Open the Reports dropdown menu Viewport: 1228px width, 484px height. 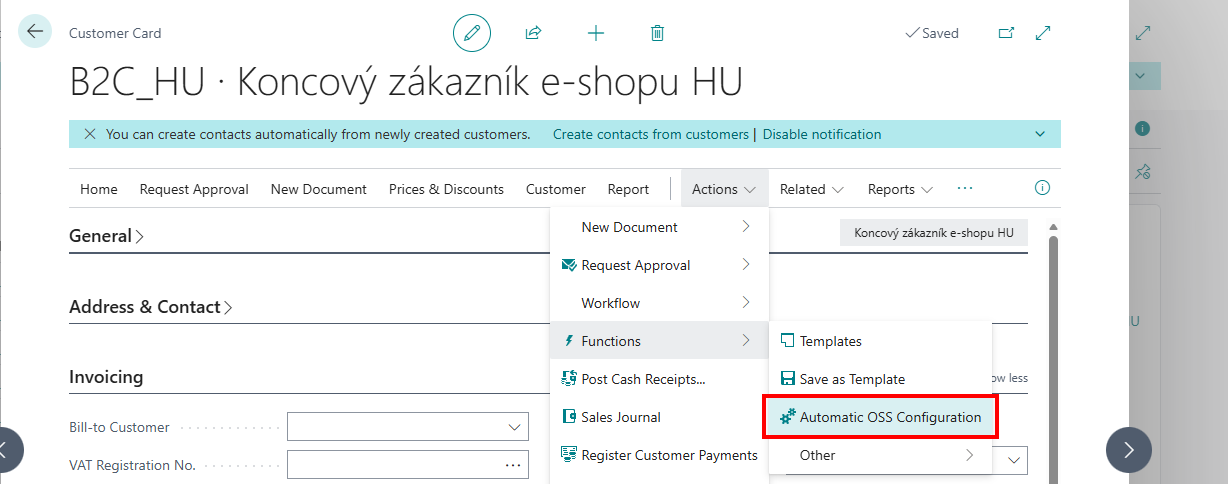(900, 189)
